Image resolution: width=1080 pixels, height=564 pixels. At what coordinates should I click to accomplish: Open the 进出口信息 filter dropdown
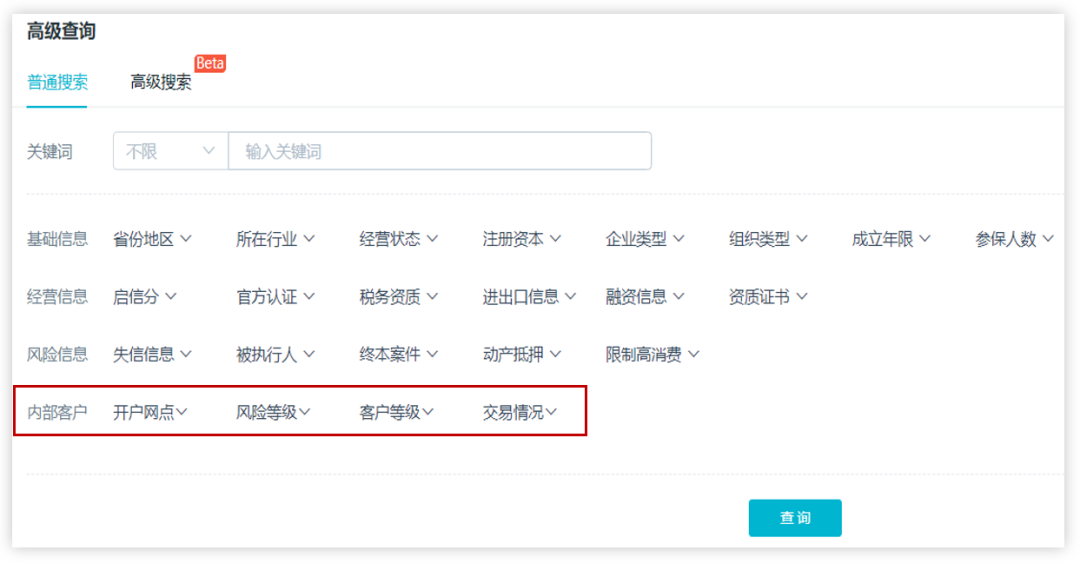tap(530, 297)
